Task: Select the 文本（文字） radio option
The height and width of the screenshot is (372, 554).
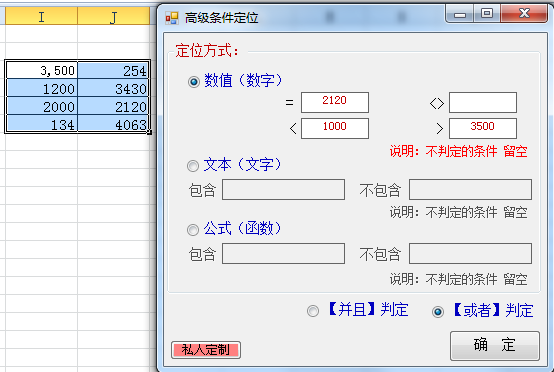Action: 193,166
